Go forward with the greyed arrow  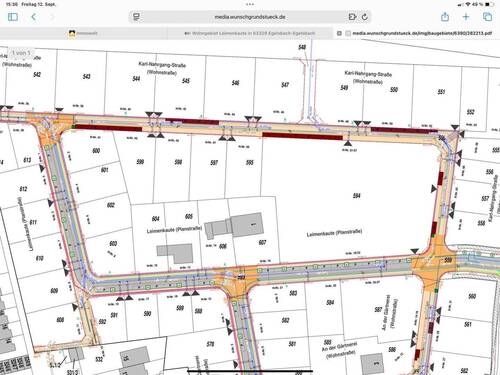(52, 17)
